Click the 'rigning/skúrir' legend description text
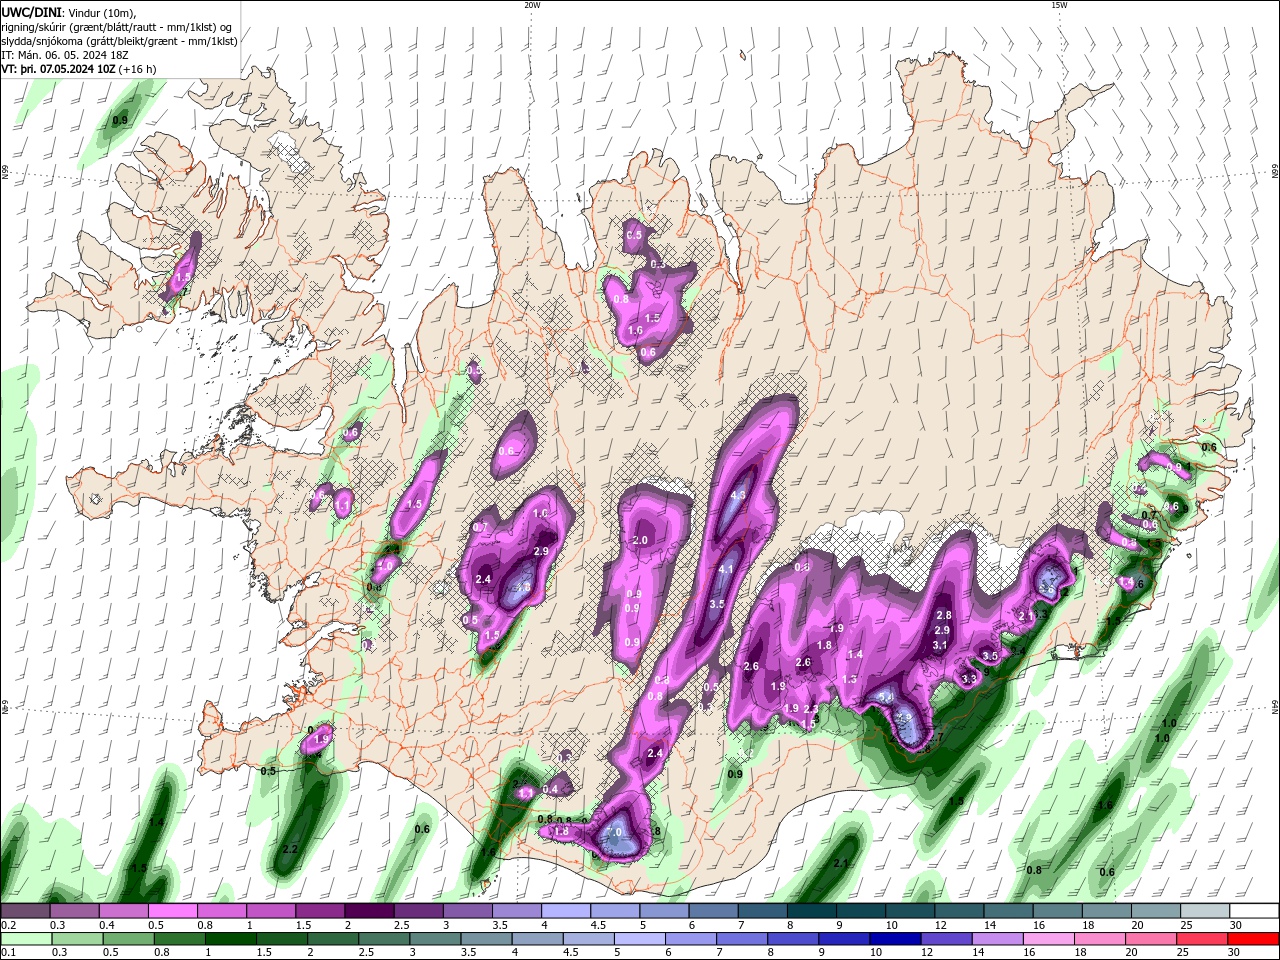 pos(35,27)
